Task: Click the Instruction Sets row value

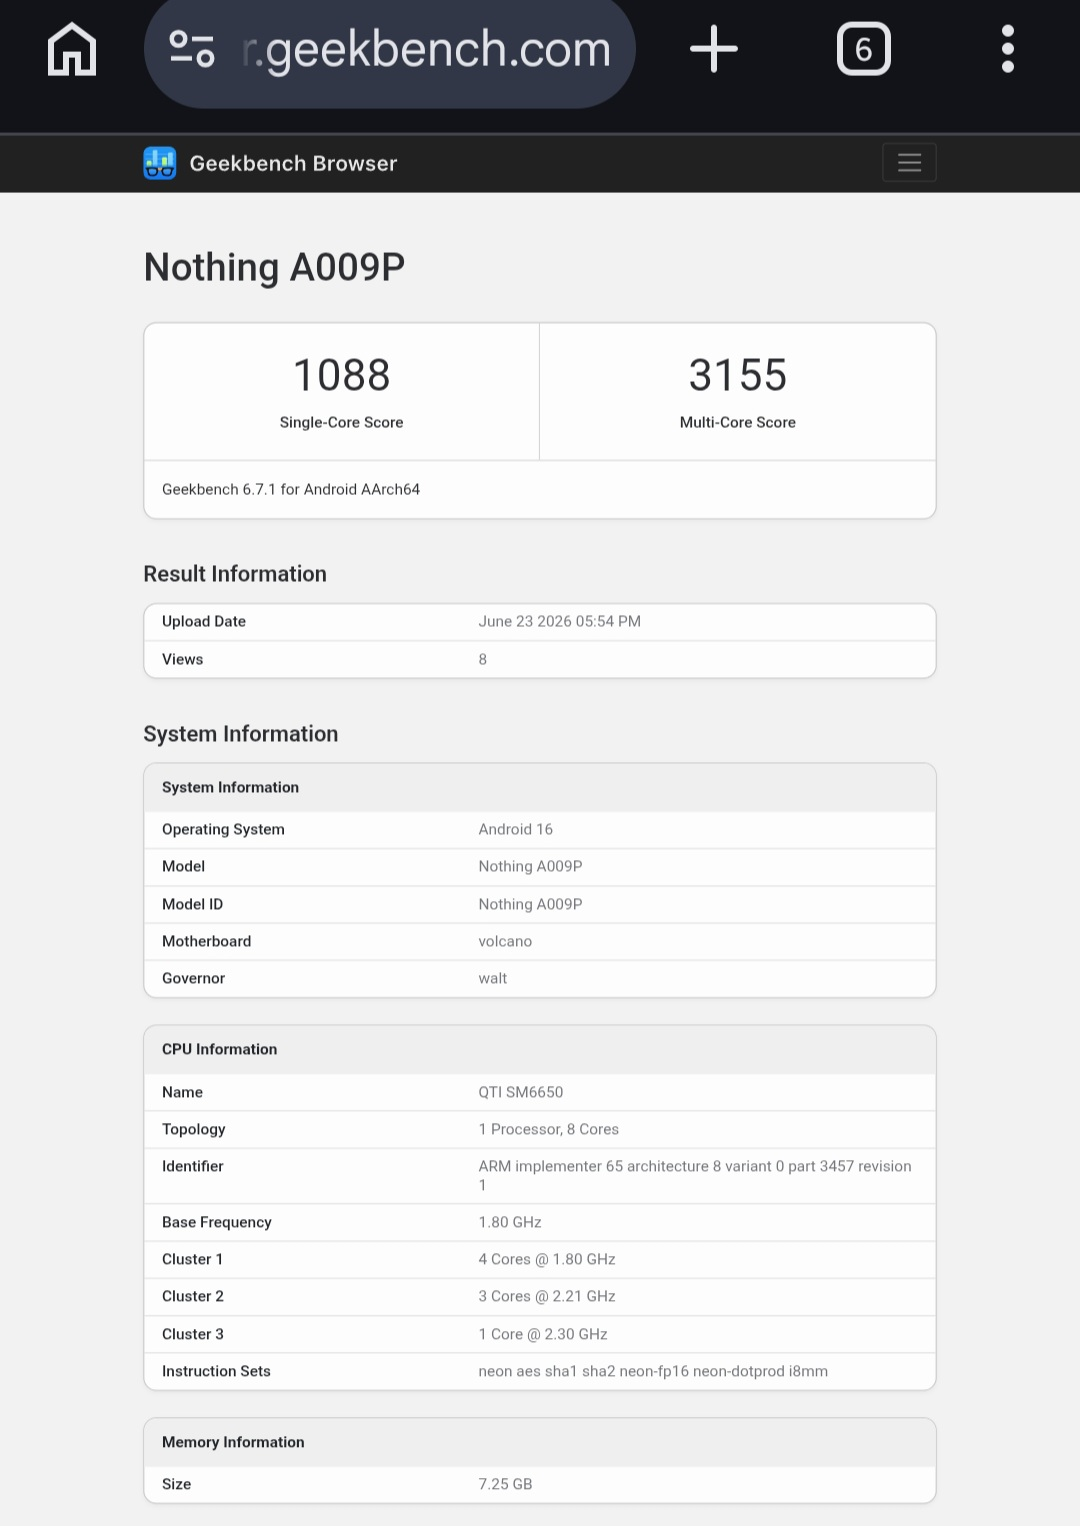Action: coord(653,1371)
